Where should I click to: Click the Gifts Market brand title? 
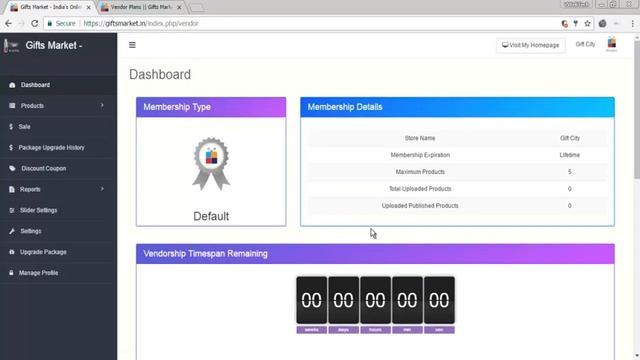(x=54, y=45)
